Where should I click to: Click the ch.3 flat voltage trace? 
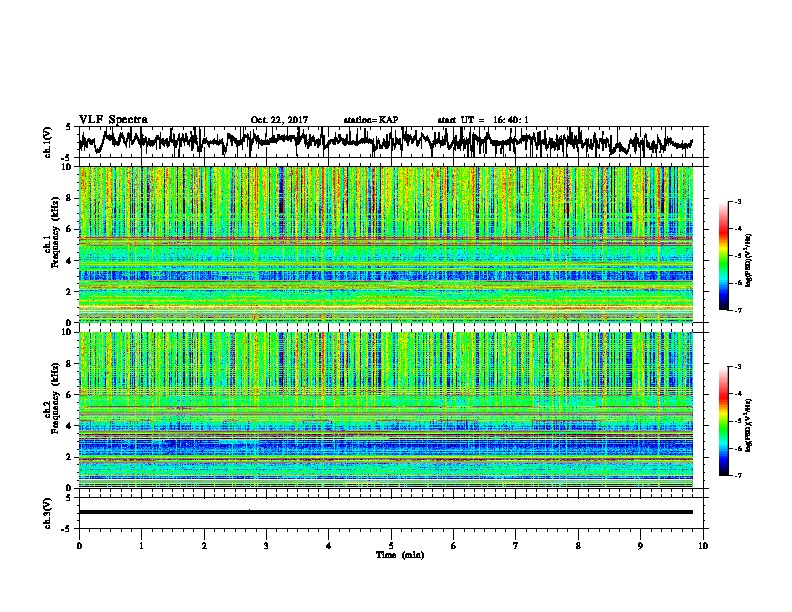click(386, 512)
